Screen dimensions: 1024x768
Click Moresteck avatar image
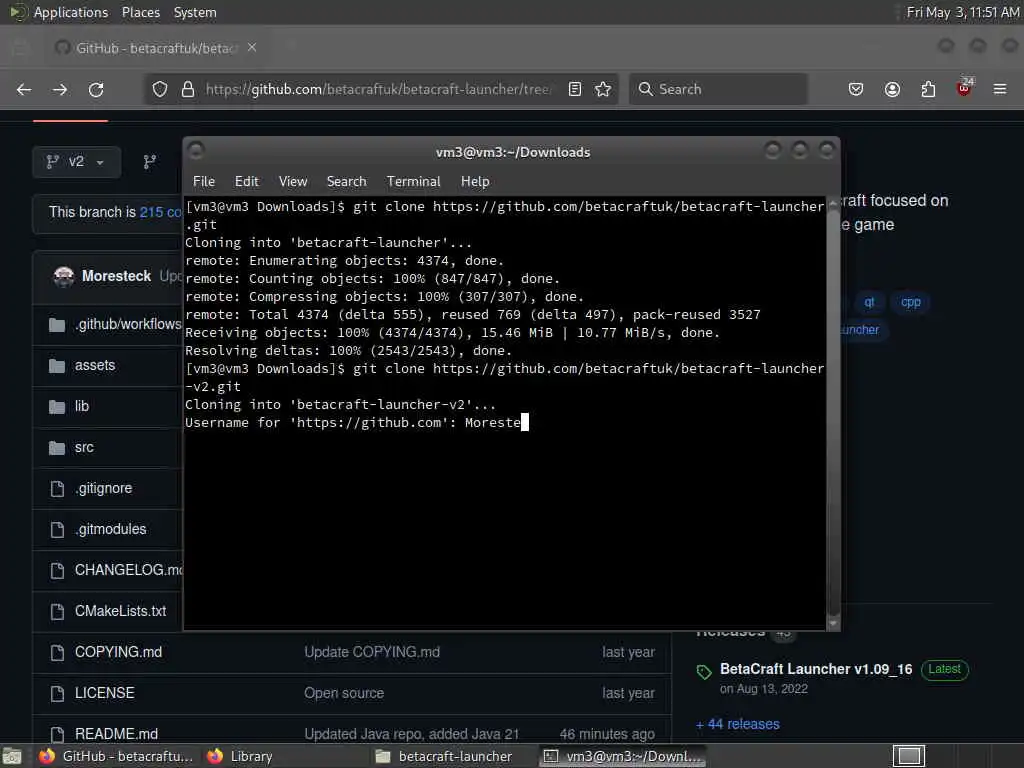tap(63, 276)
